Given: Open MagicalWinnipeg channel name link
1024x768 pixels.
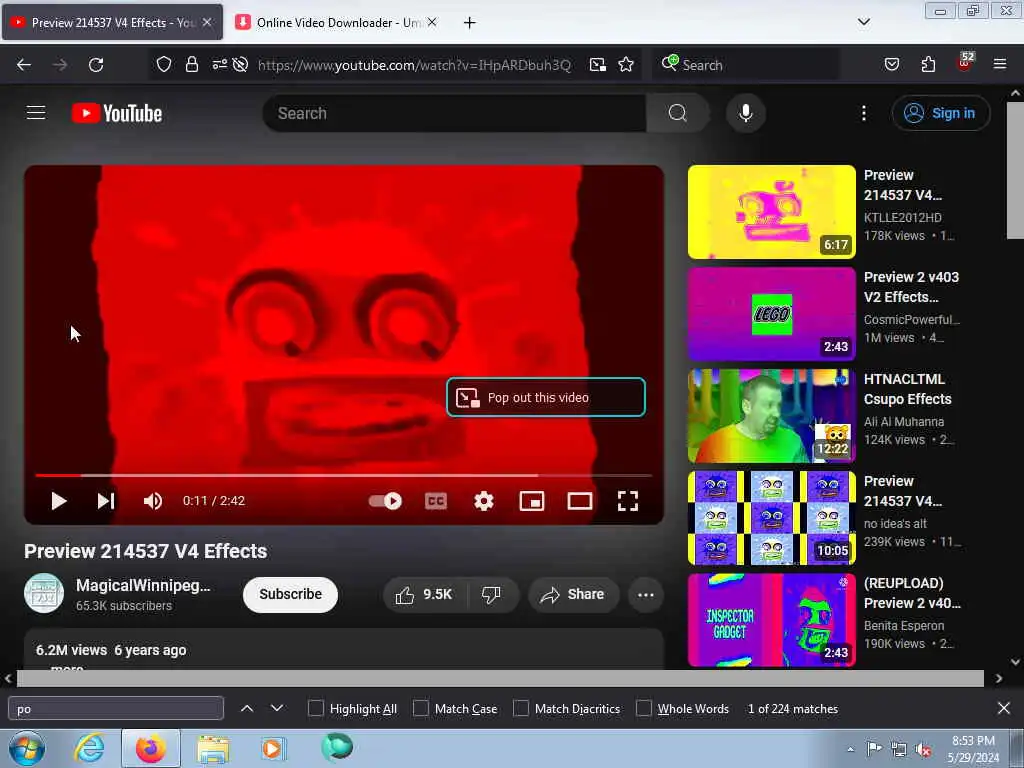Looking at the screenshot, I should point(143,585).
